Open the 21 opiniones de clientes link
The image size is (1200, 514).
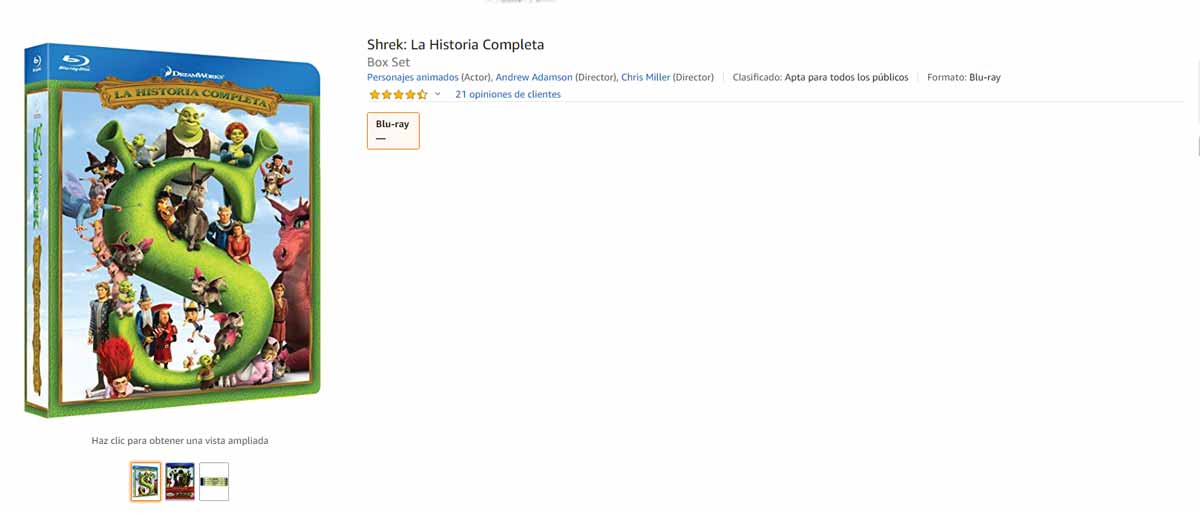coord(508,95)
